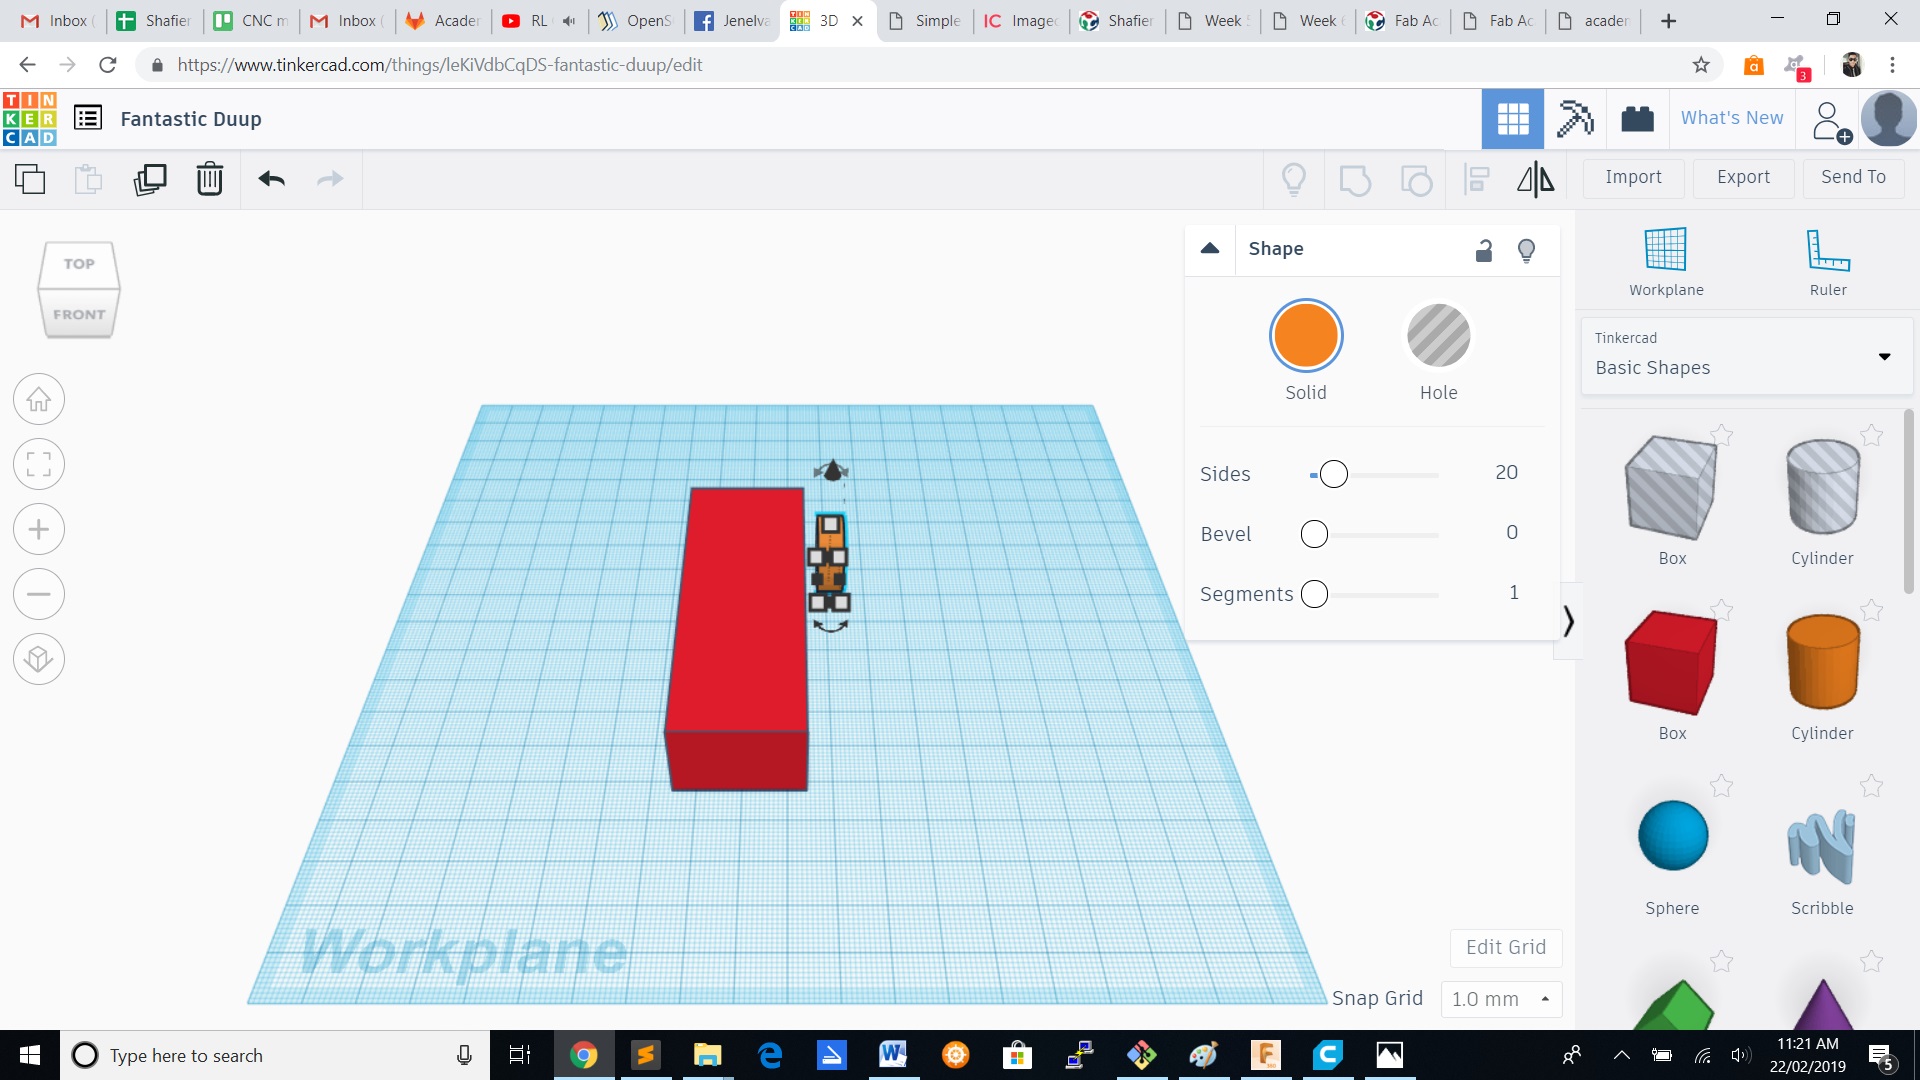
Task: Toggle shape visibility lightbulb in panel
Action: (x=1526, y=250)
